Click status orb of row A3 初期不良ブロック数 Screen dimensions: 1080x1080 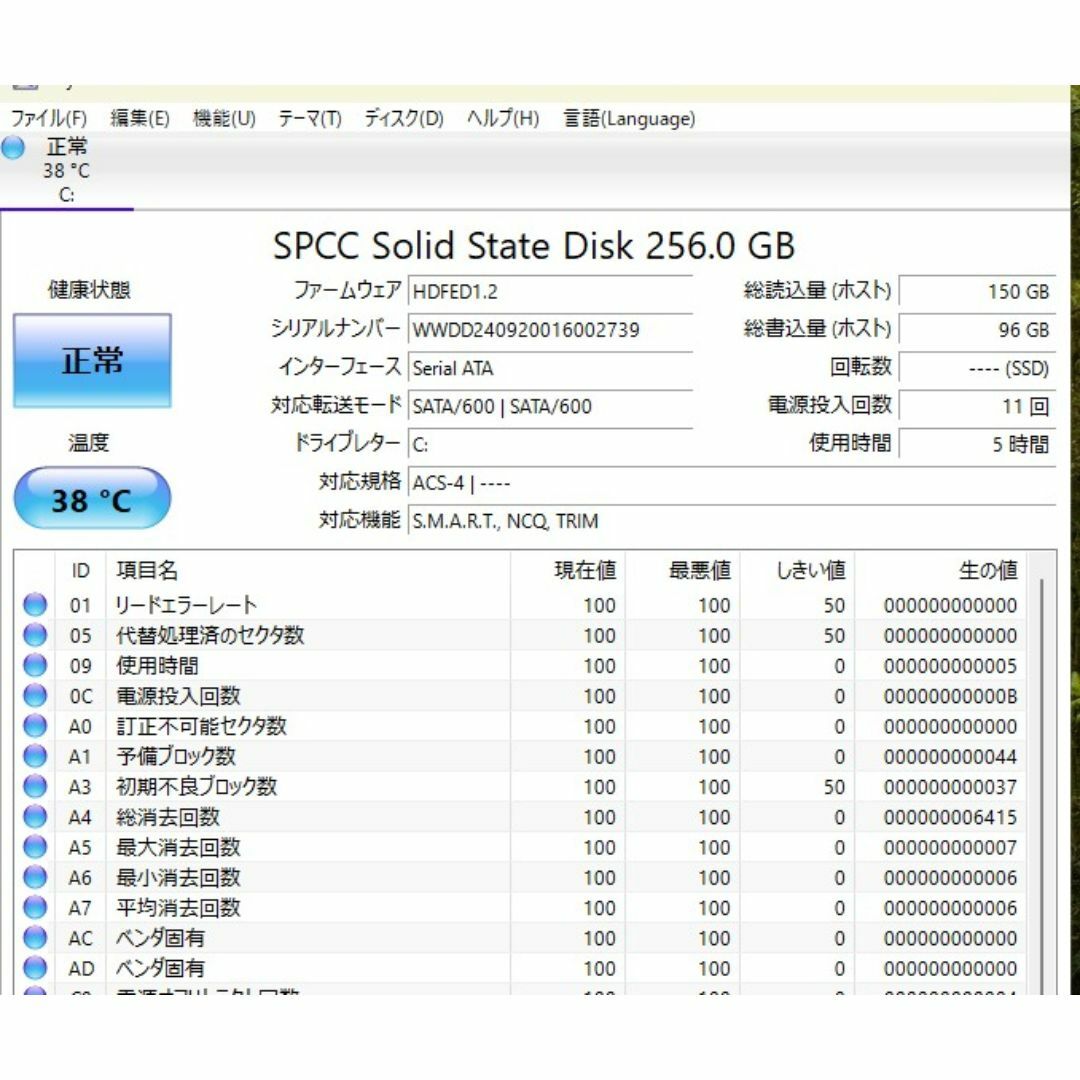coord(34,787)
